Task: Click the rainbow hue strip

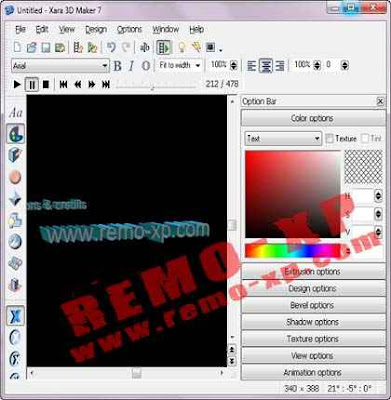Action: 293,251
